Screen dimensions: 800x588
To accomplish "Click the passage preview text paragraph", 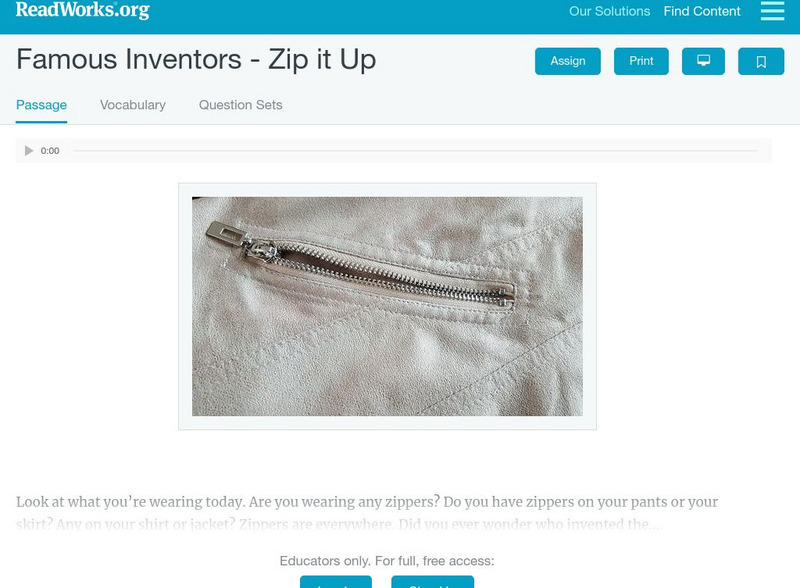I will point(367,512).
